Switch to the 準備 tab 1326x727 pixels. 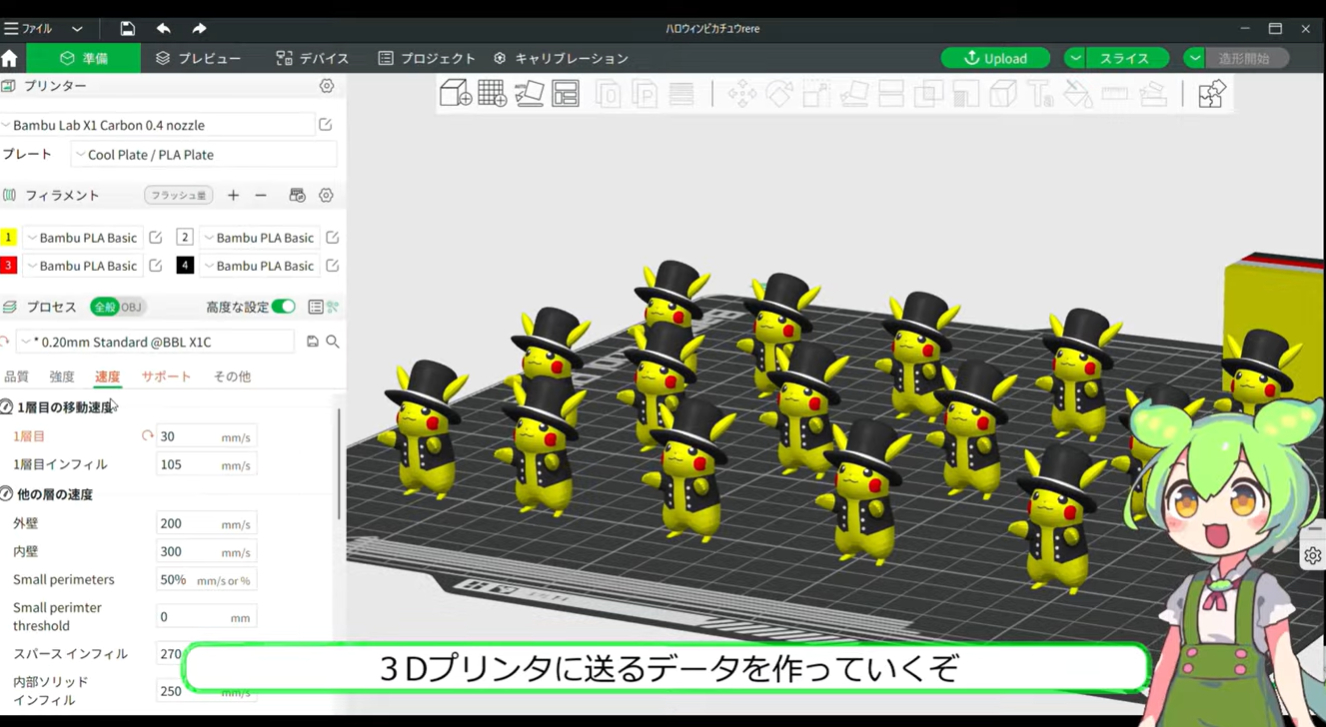(84, 58)
